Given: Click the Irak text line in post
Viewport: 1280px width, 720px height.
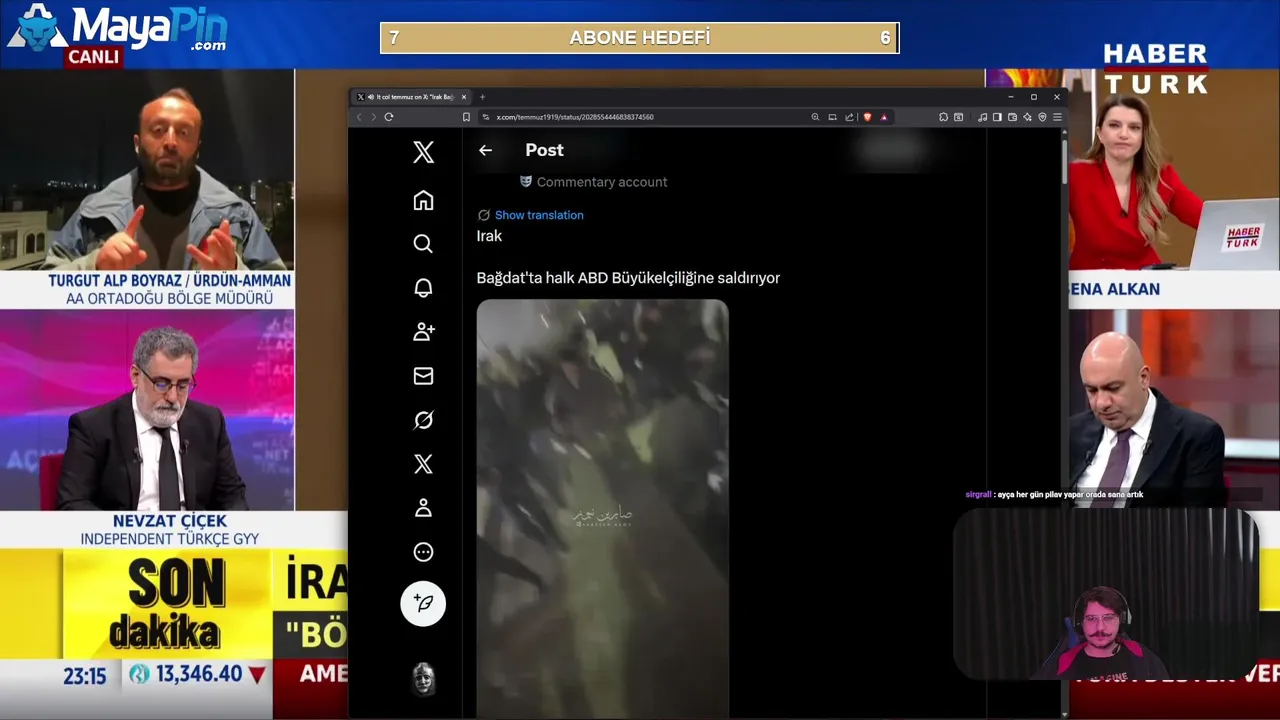Looking at the screenshot, I should (489, 236).
